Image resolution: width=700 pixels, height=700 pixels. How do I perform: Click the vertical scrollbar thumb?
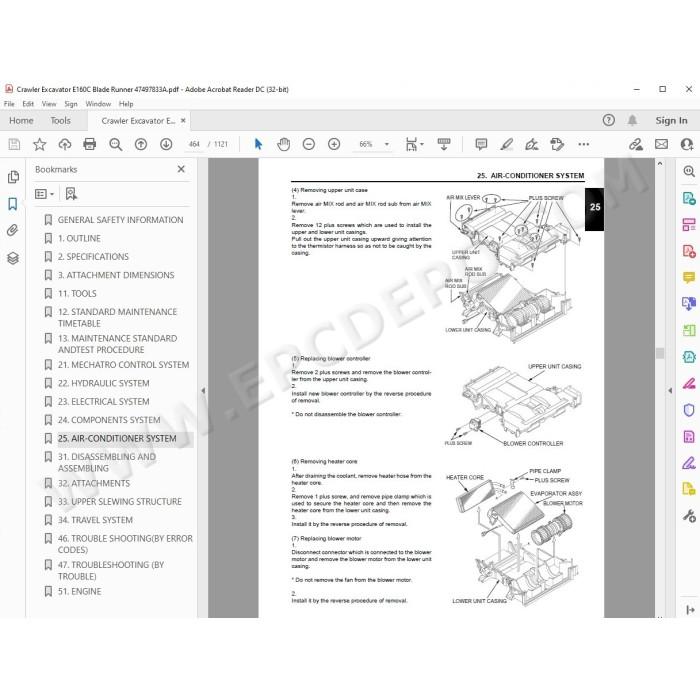[x=660, y=353]
